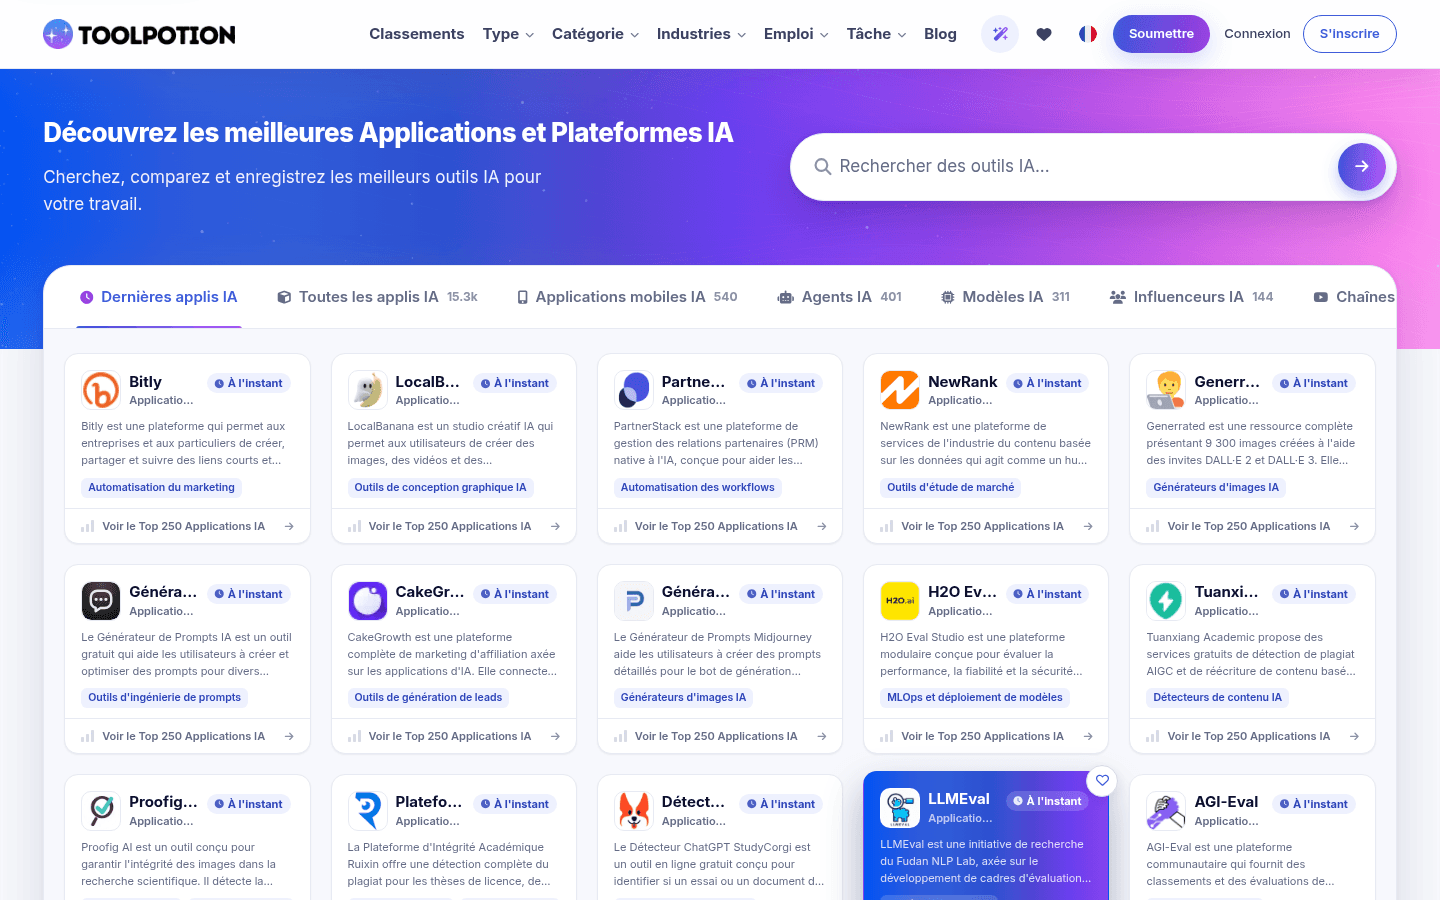Go to the Blog page

coord(940,34)
